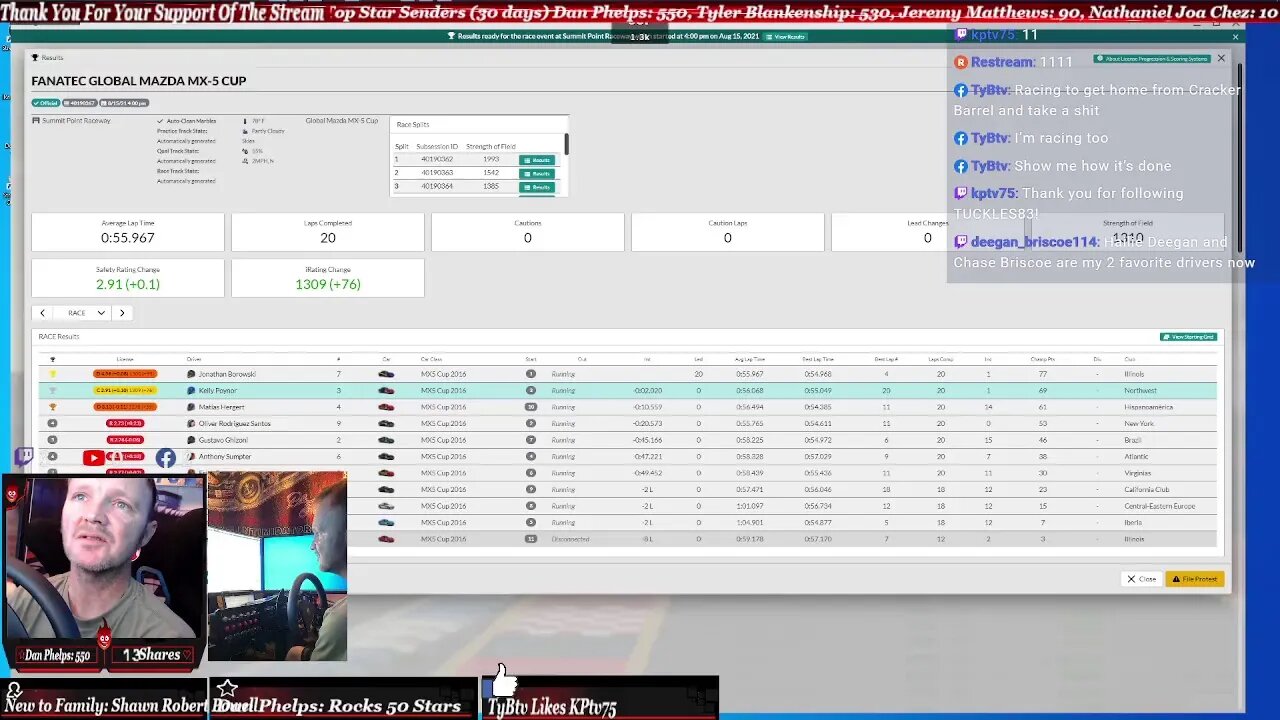
Task: Click the Laps Completed 20 card
Action: [x=328, y=232]
